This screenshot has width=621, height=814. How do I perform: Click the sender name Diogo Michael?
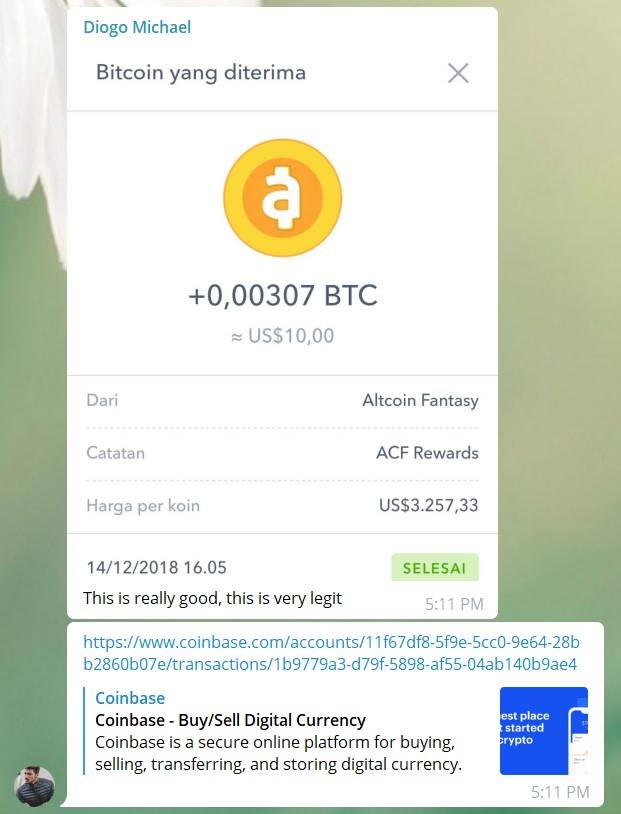point(137,27)
